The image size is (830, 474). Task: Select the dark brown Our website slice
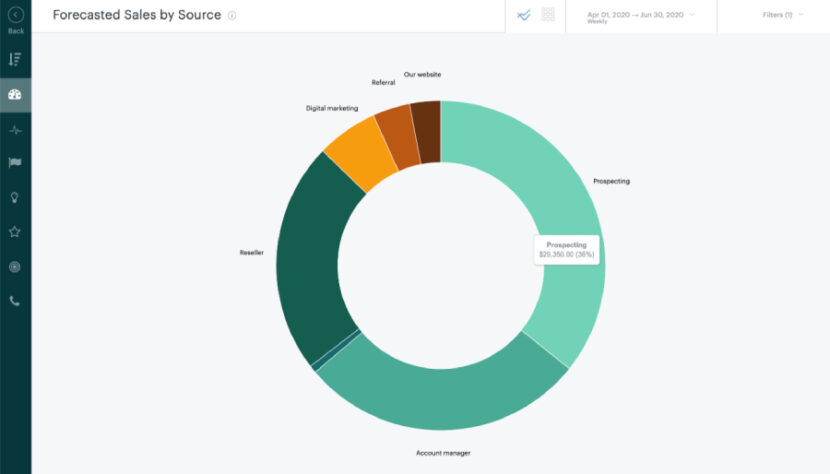(x=426, y=130)
